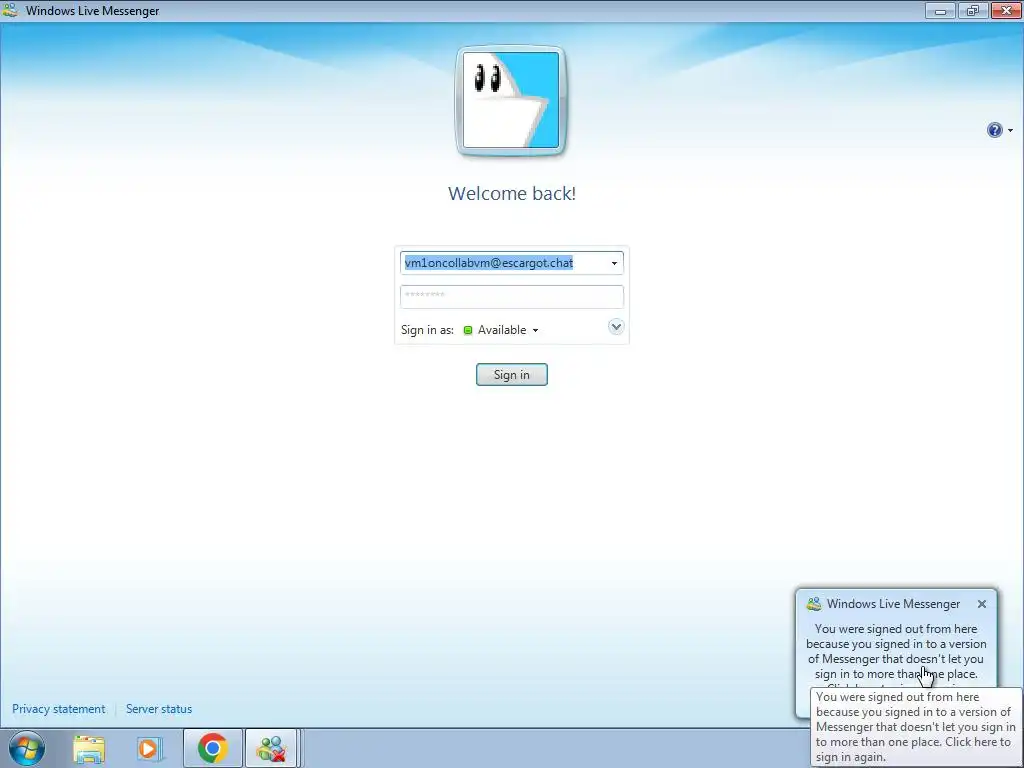
Task: Close the Windows Live Messenger window
Action: pyautogui.click(x=1006, y=10)
